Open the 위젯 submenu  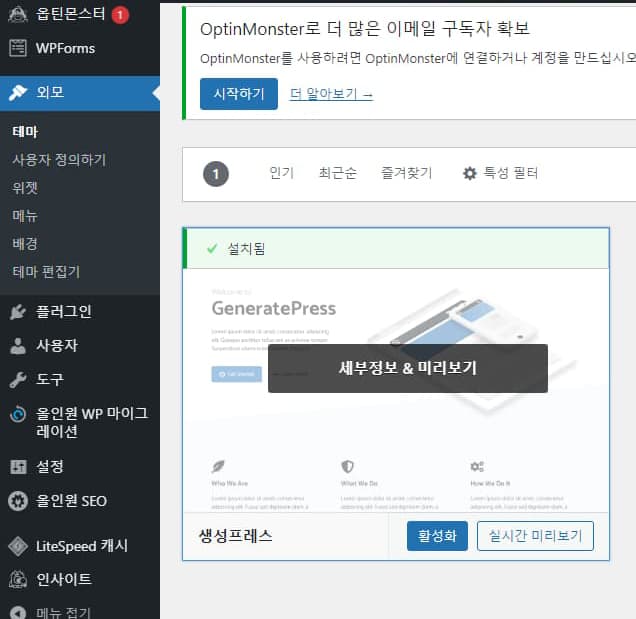click(x=25, y=187)
